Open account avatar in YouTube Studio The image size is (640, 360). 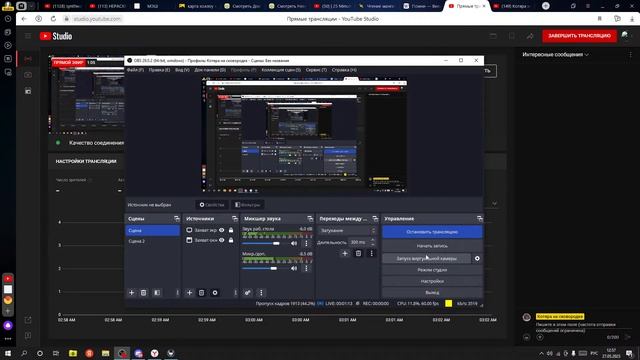pos(625,36)
